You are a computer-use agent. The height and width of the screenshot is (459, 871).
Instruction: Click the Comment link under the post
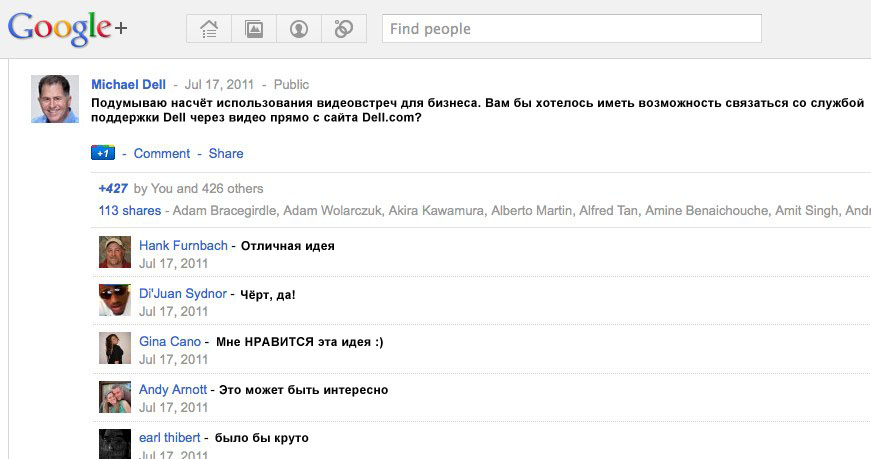tap(162, 153)
